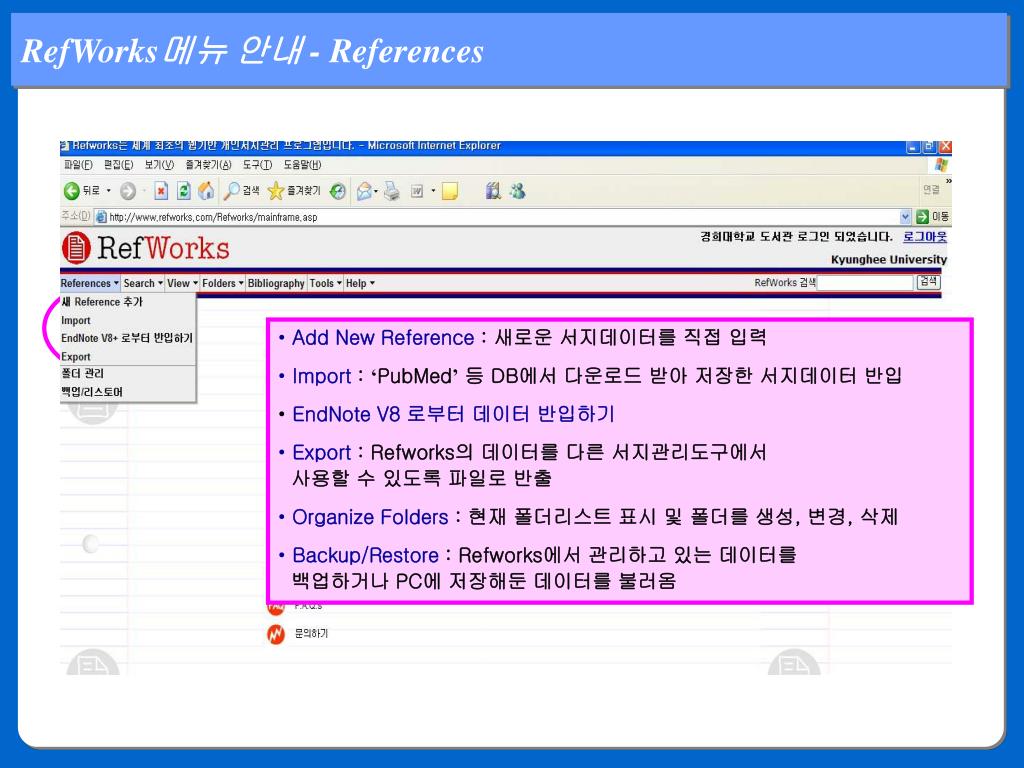Open the Bibliography menu item
This screenshot has height=768, width=1024.
[276, 283]
